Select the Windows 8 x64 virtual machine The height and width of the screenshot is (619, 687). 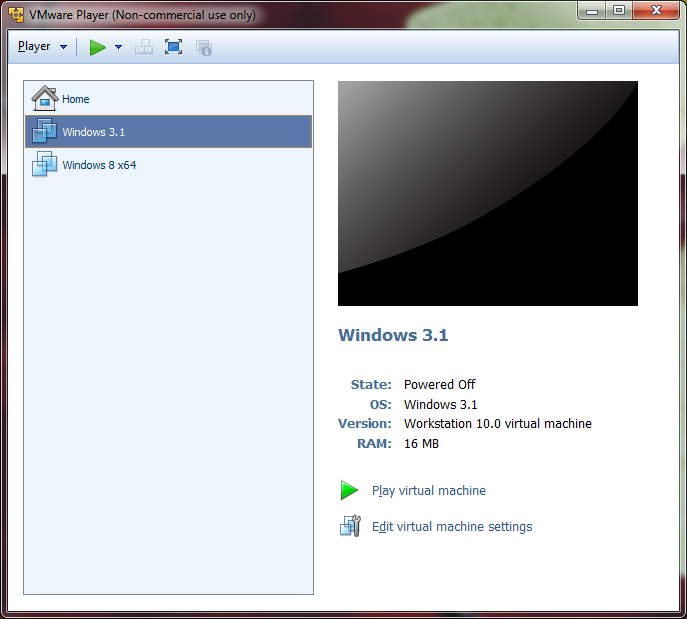98,165
